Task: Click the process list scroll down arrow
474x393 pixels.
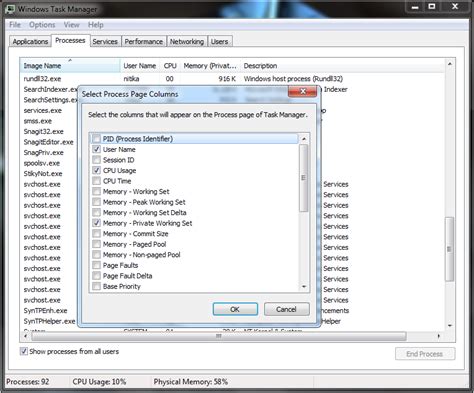Action: [x=450, y=326]
